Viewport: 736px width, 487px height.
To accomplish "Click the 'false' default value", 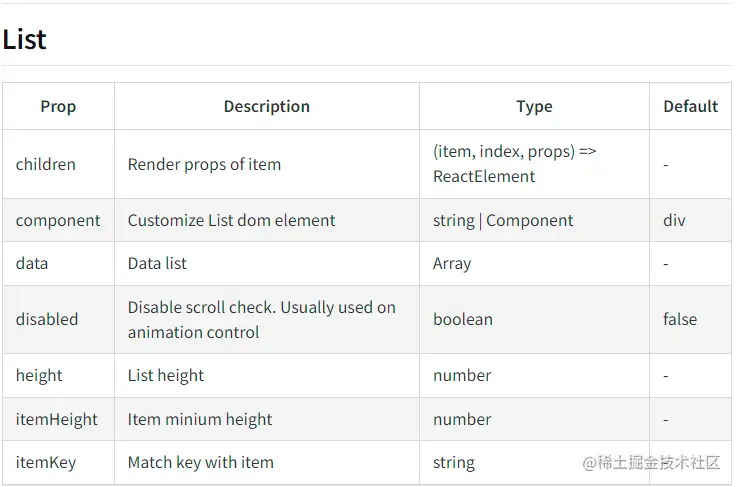I will [x=680, y=320].
